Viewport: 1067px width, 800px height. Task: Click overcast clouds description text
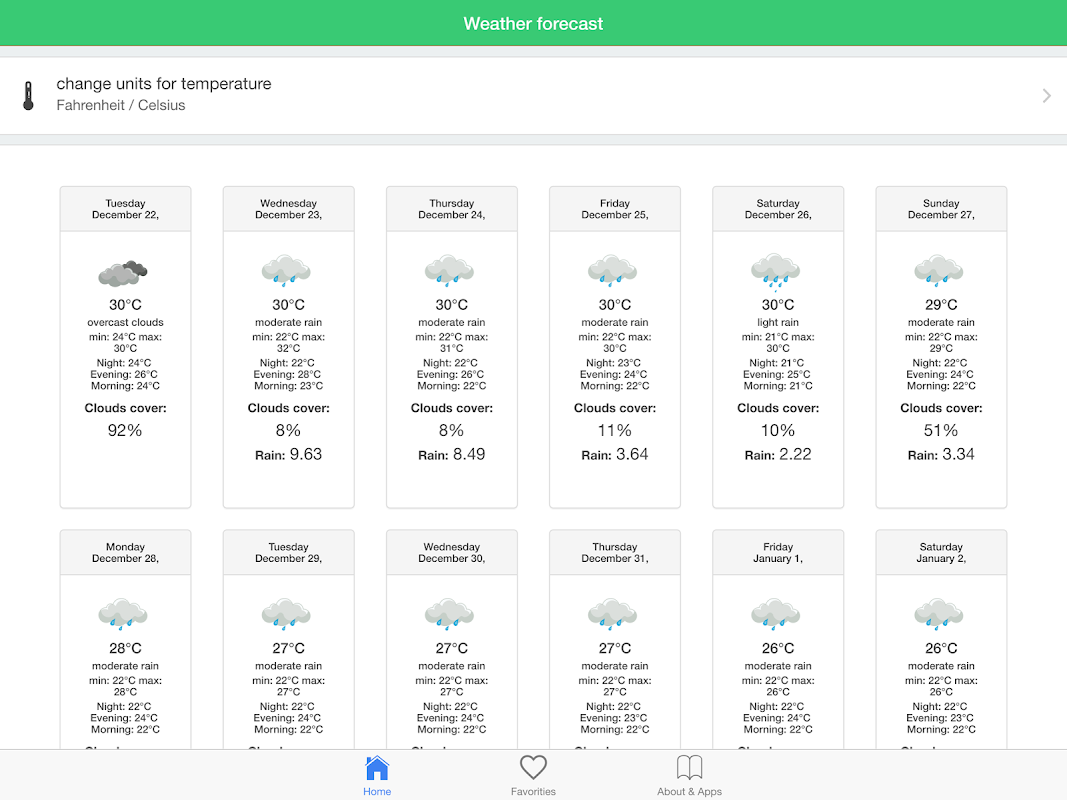coord(125,322)
